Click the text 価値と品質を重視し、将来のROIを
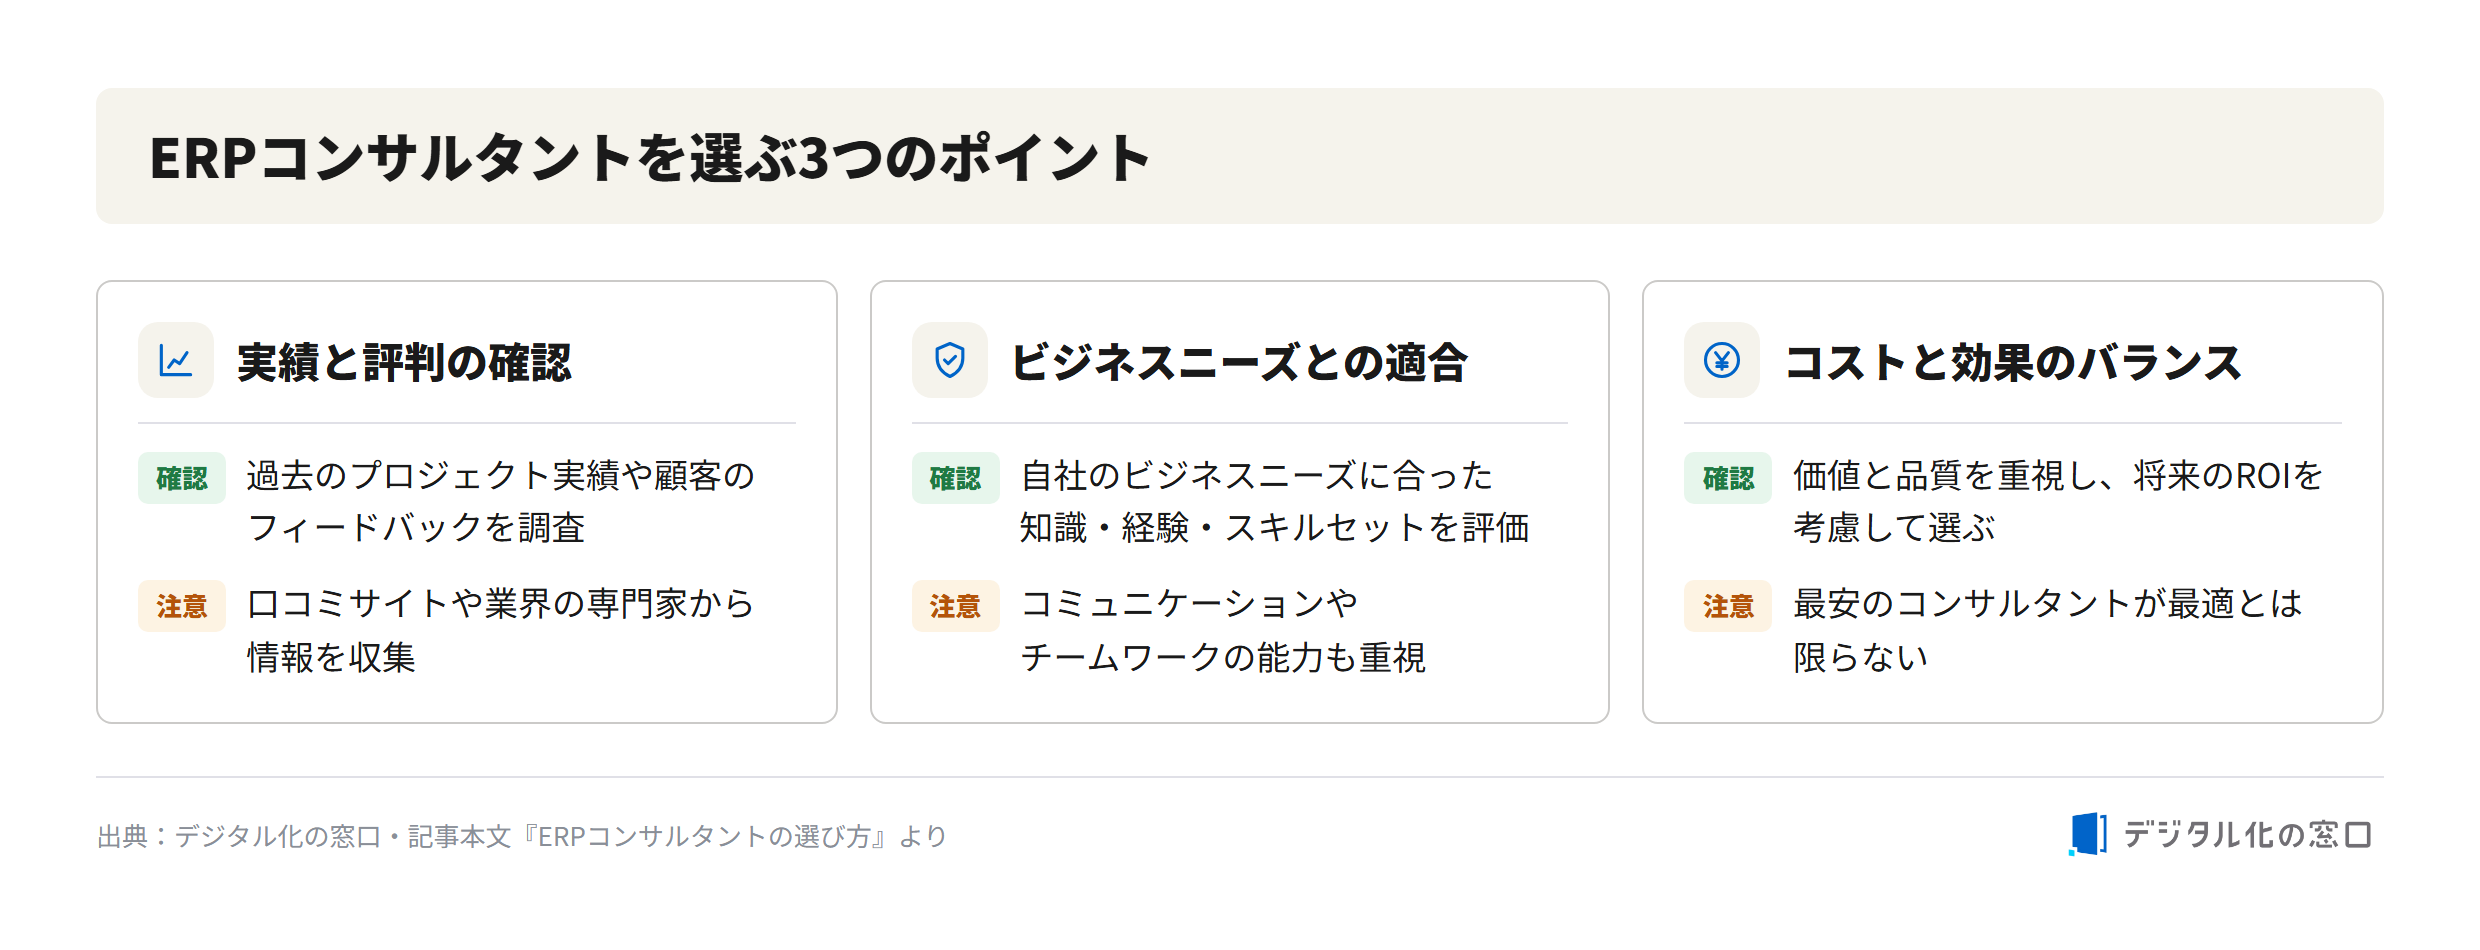 pyautogui.click(x=2058, y=476)
